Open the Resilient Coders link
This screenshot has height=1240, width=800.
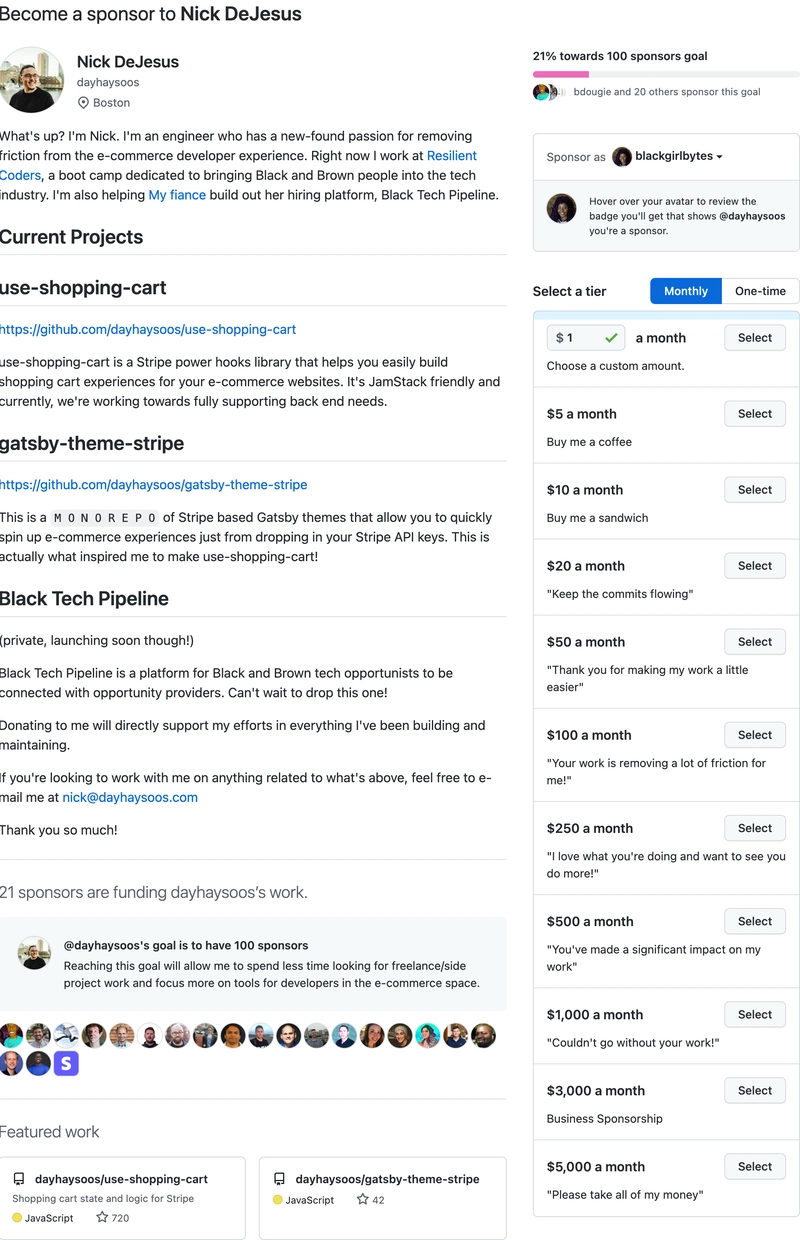pos(451,156)
